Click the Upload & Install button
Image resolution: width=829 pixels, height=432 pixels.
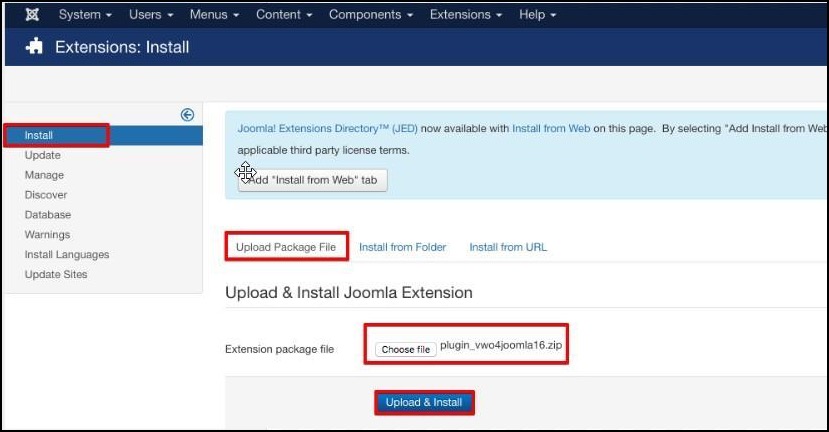click(424, 402)
